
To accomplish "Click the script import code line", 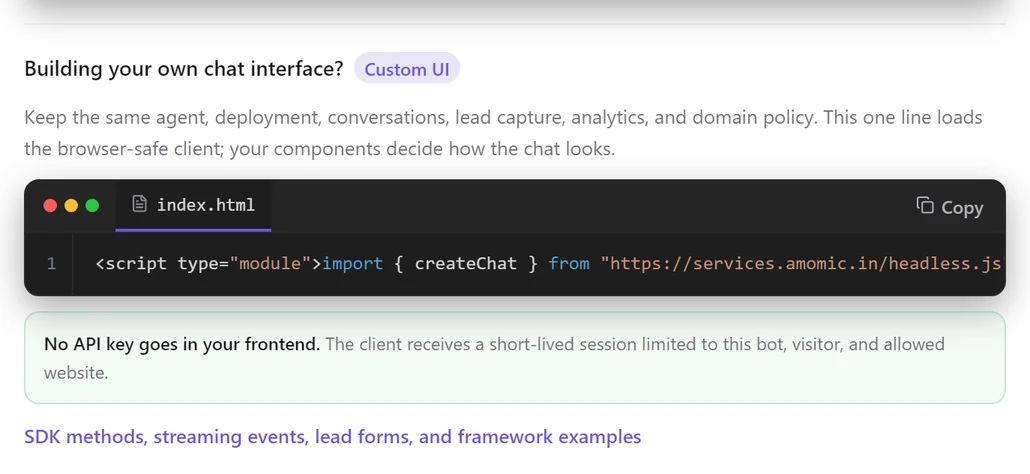I will tap(549, 264).
